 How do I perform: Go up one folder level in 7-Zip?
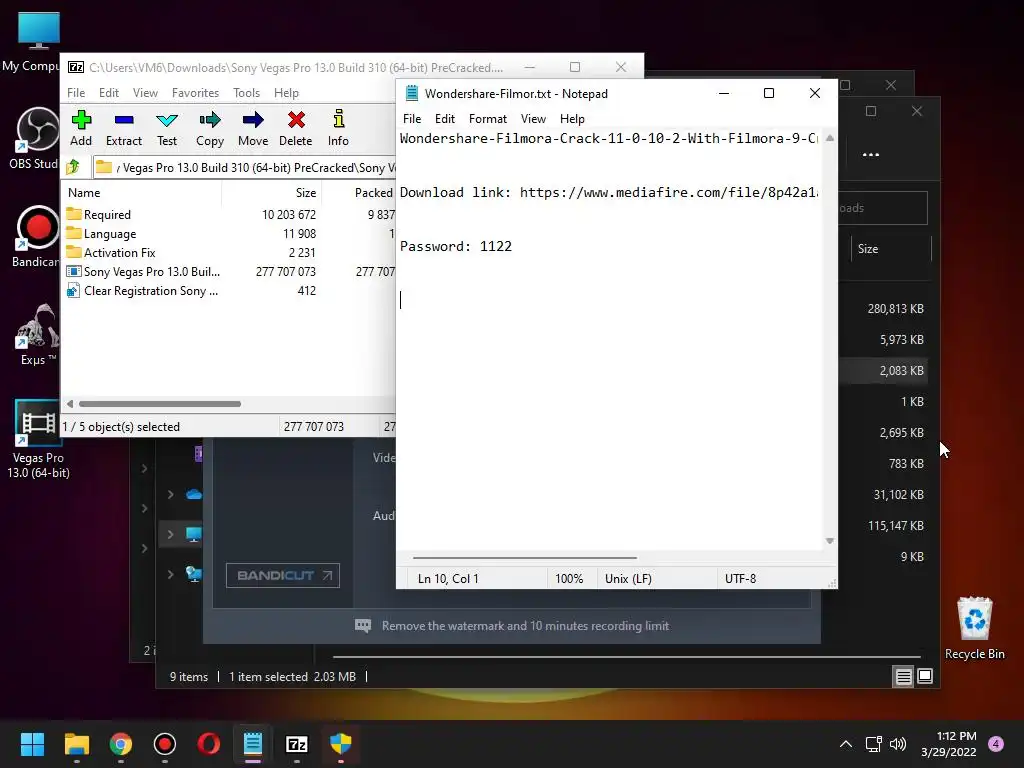coord(73,167)
